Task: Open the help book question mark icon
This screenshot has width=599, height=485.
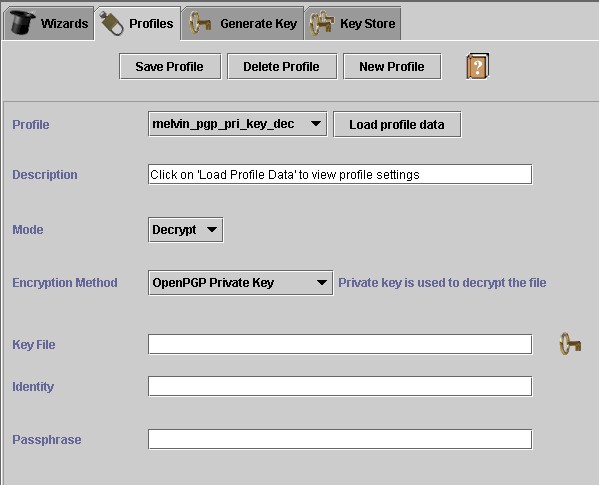Action: click(x=478, y=66)
